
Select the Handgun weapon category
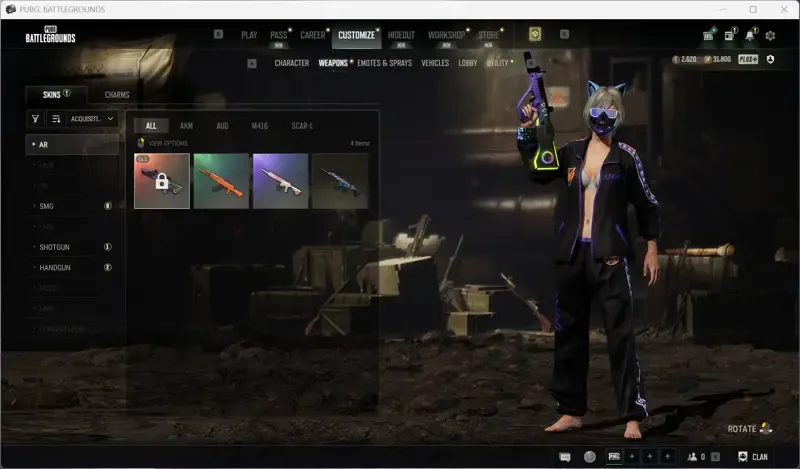72,267
